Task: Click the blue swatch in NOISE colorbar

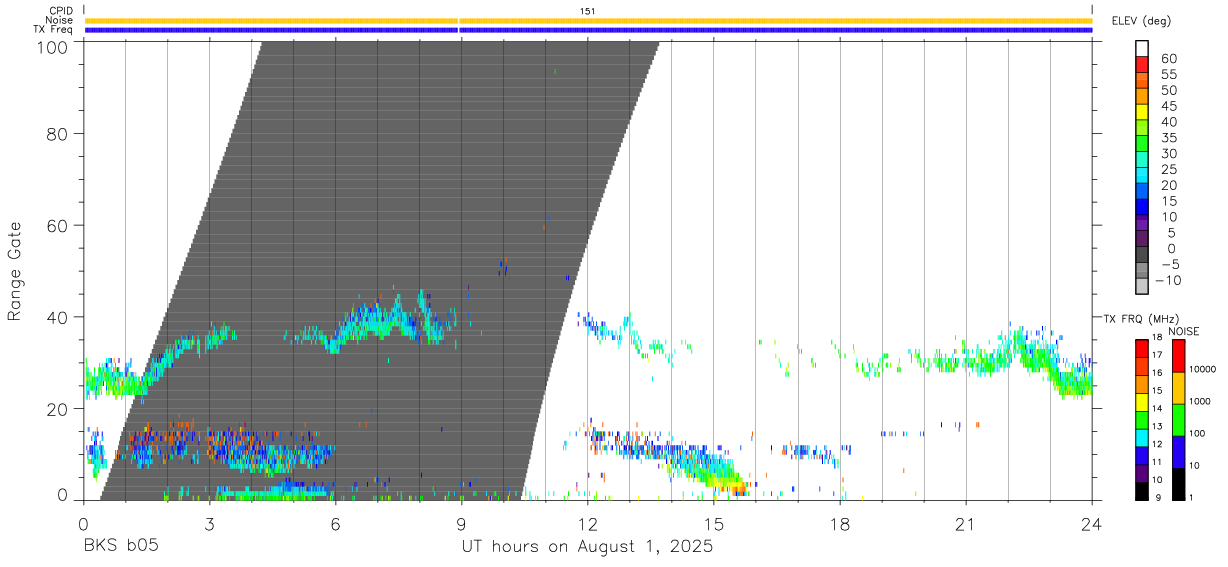Action: point(1178,451)
